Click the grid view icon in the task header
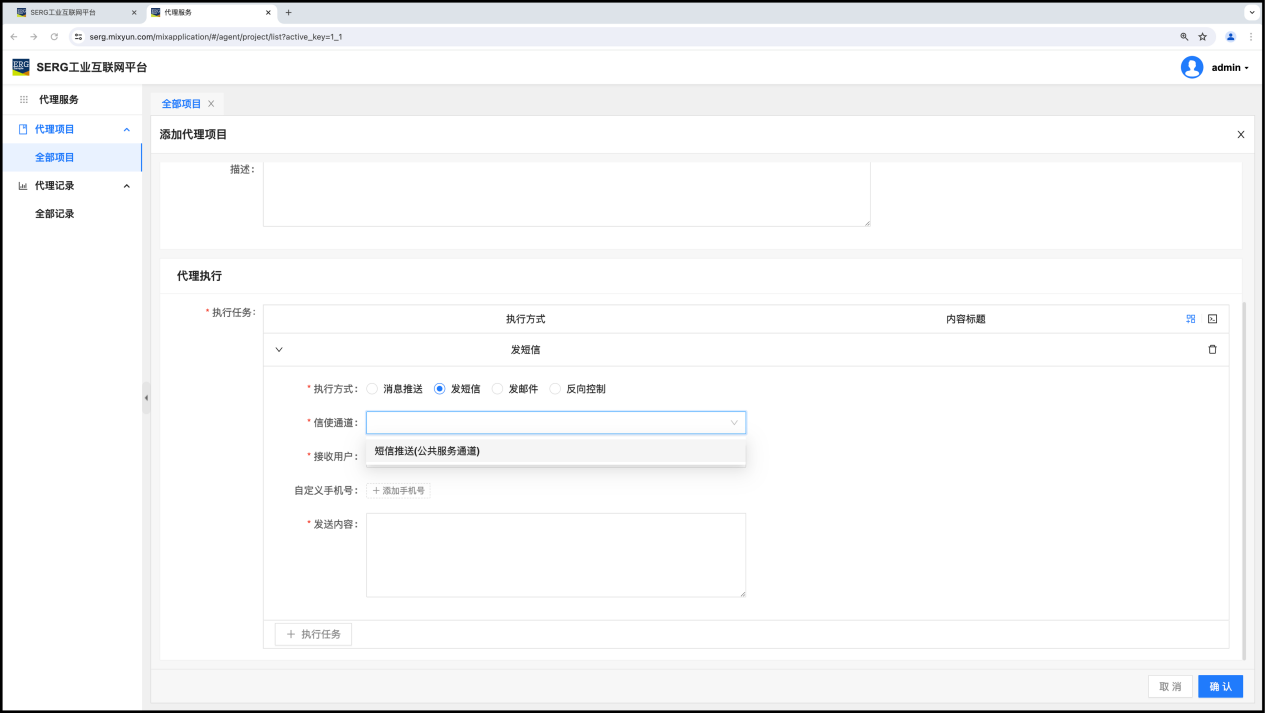 pyautogui.click(x=1191, y=319)
